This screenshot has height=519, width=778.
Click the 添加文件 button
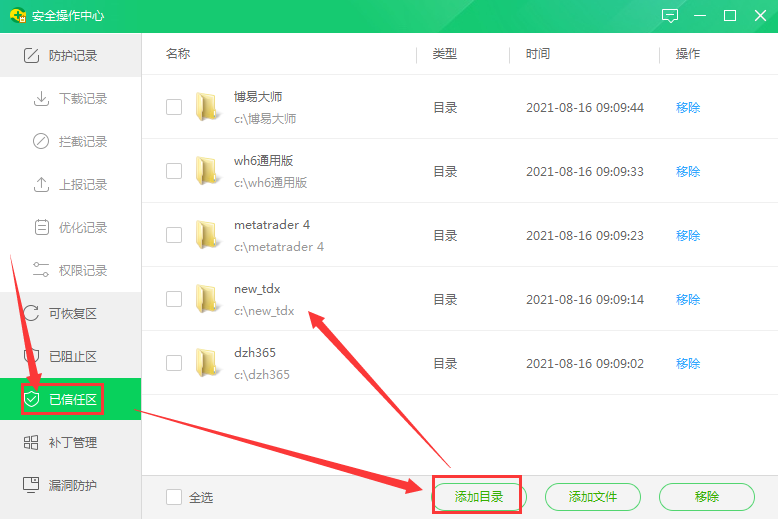593,497
